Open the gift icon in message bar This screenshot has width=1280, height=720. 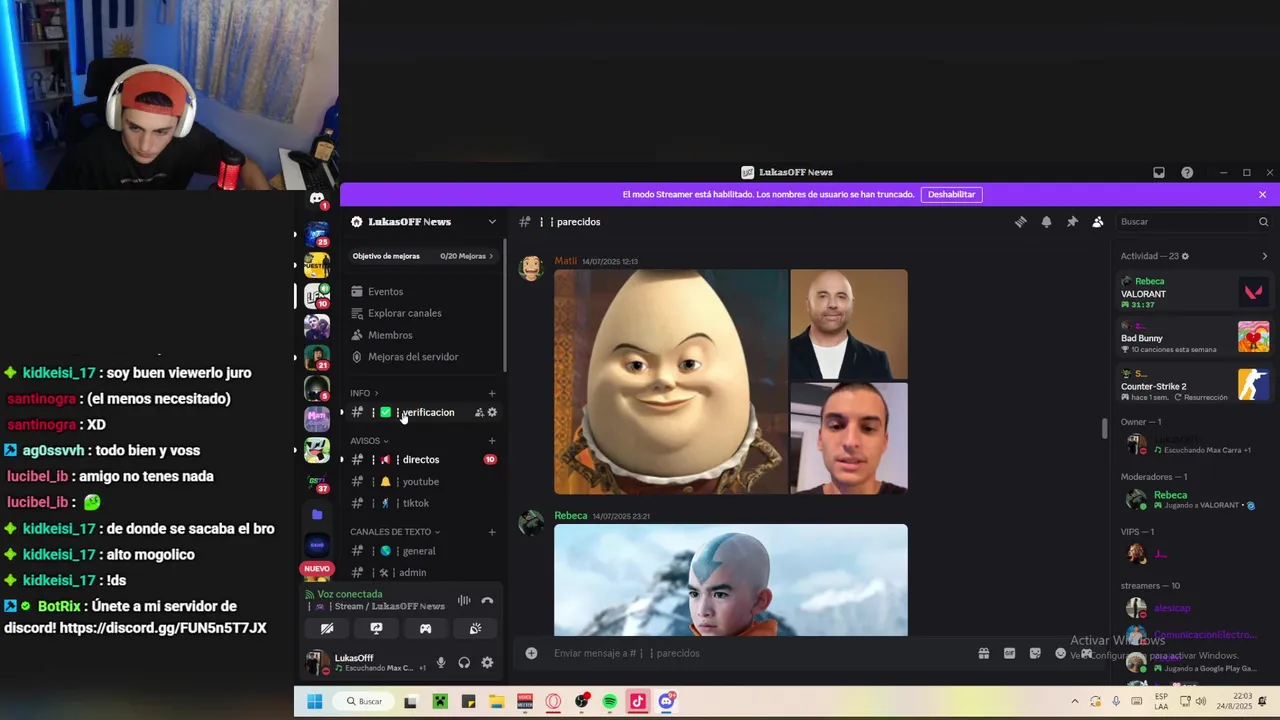click(x=984, y=653)
